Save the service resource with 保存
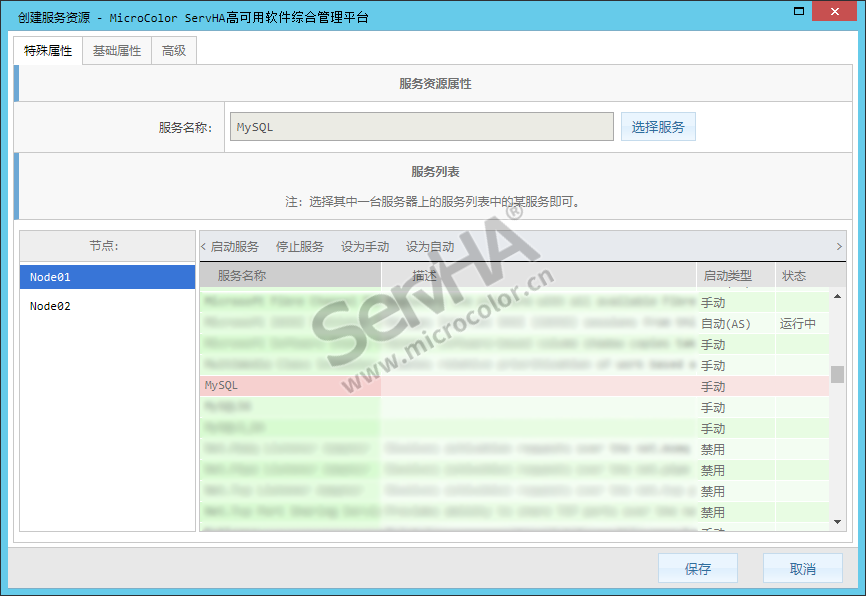Screen dimensions: 866x596 [x=698, y=569]
